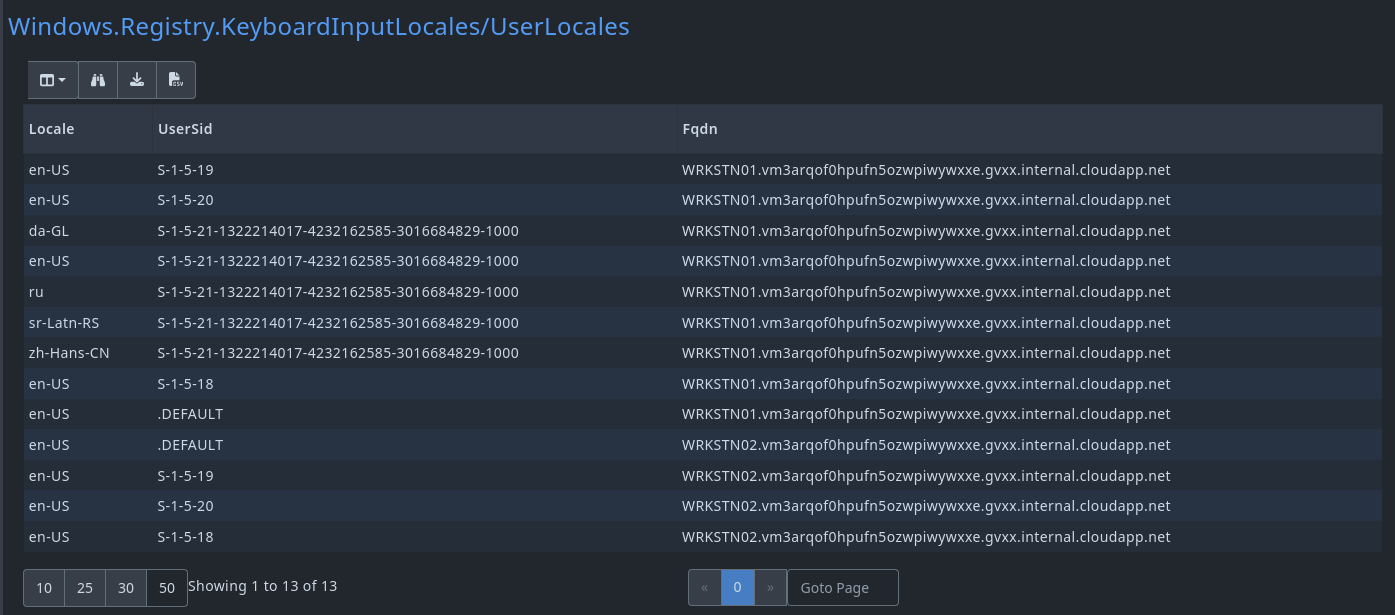Sort the table by the Locale column
The image size is (1395, 615).
click(x=51, y=128)
